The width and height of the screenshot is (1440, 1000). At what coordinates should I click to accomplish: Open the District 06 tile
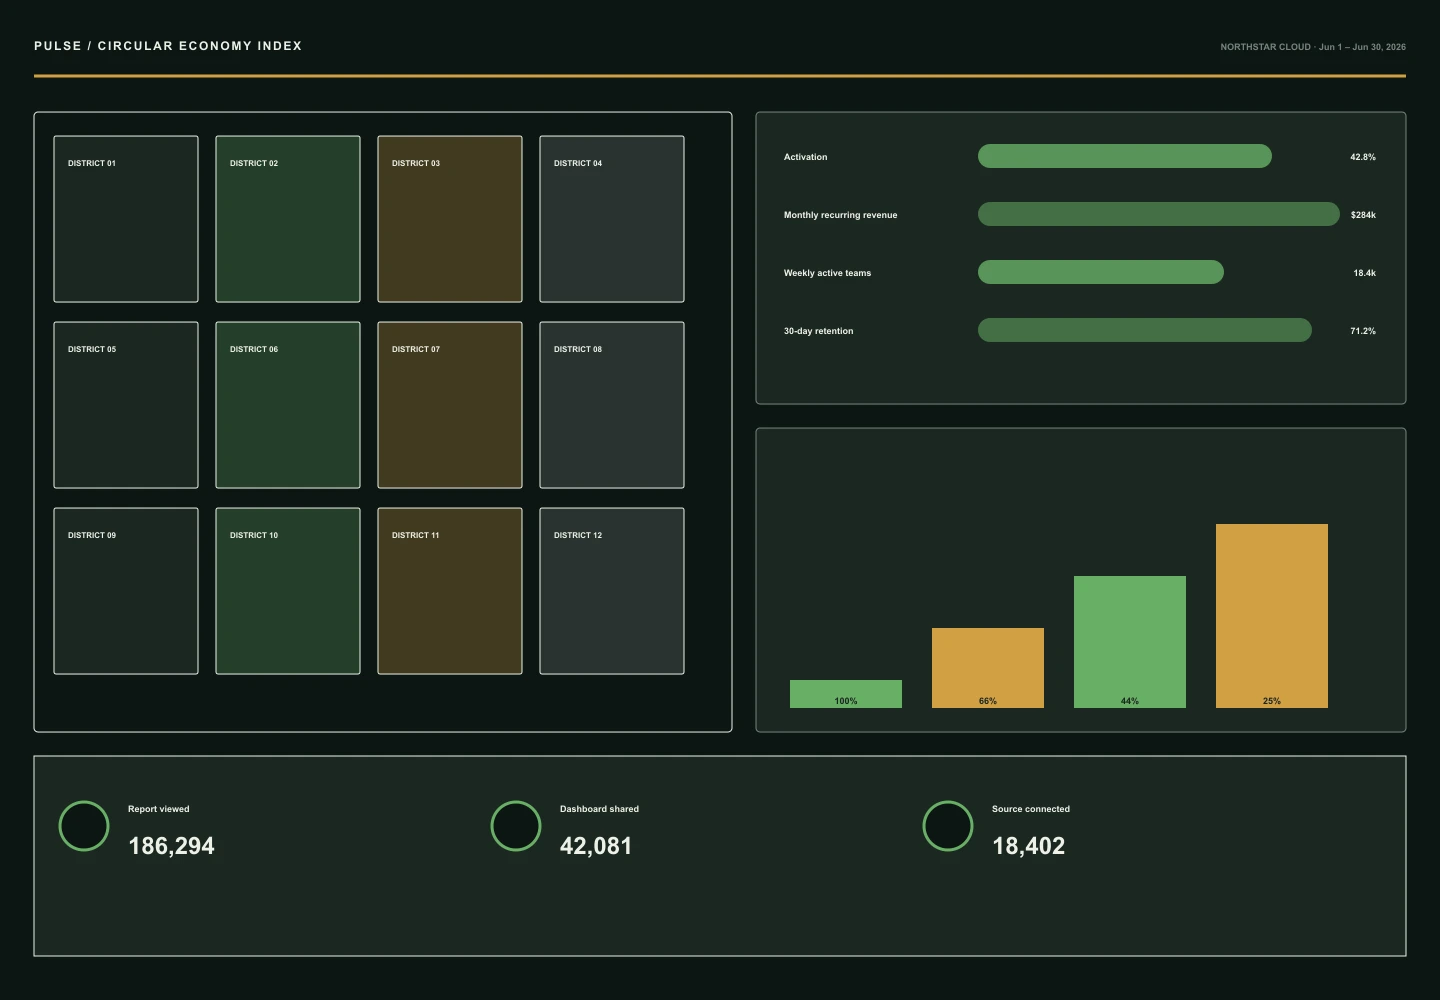tap(288, 405)
